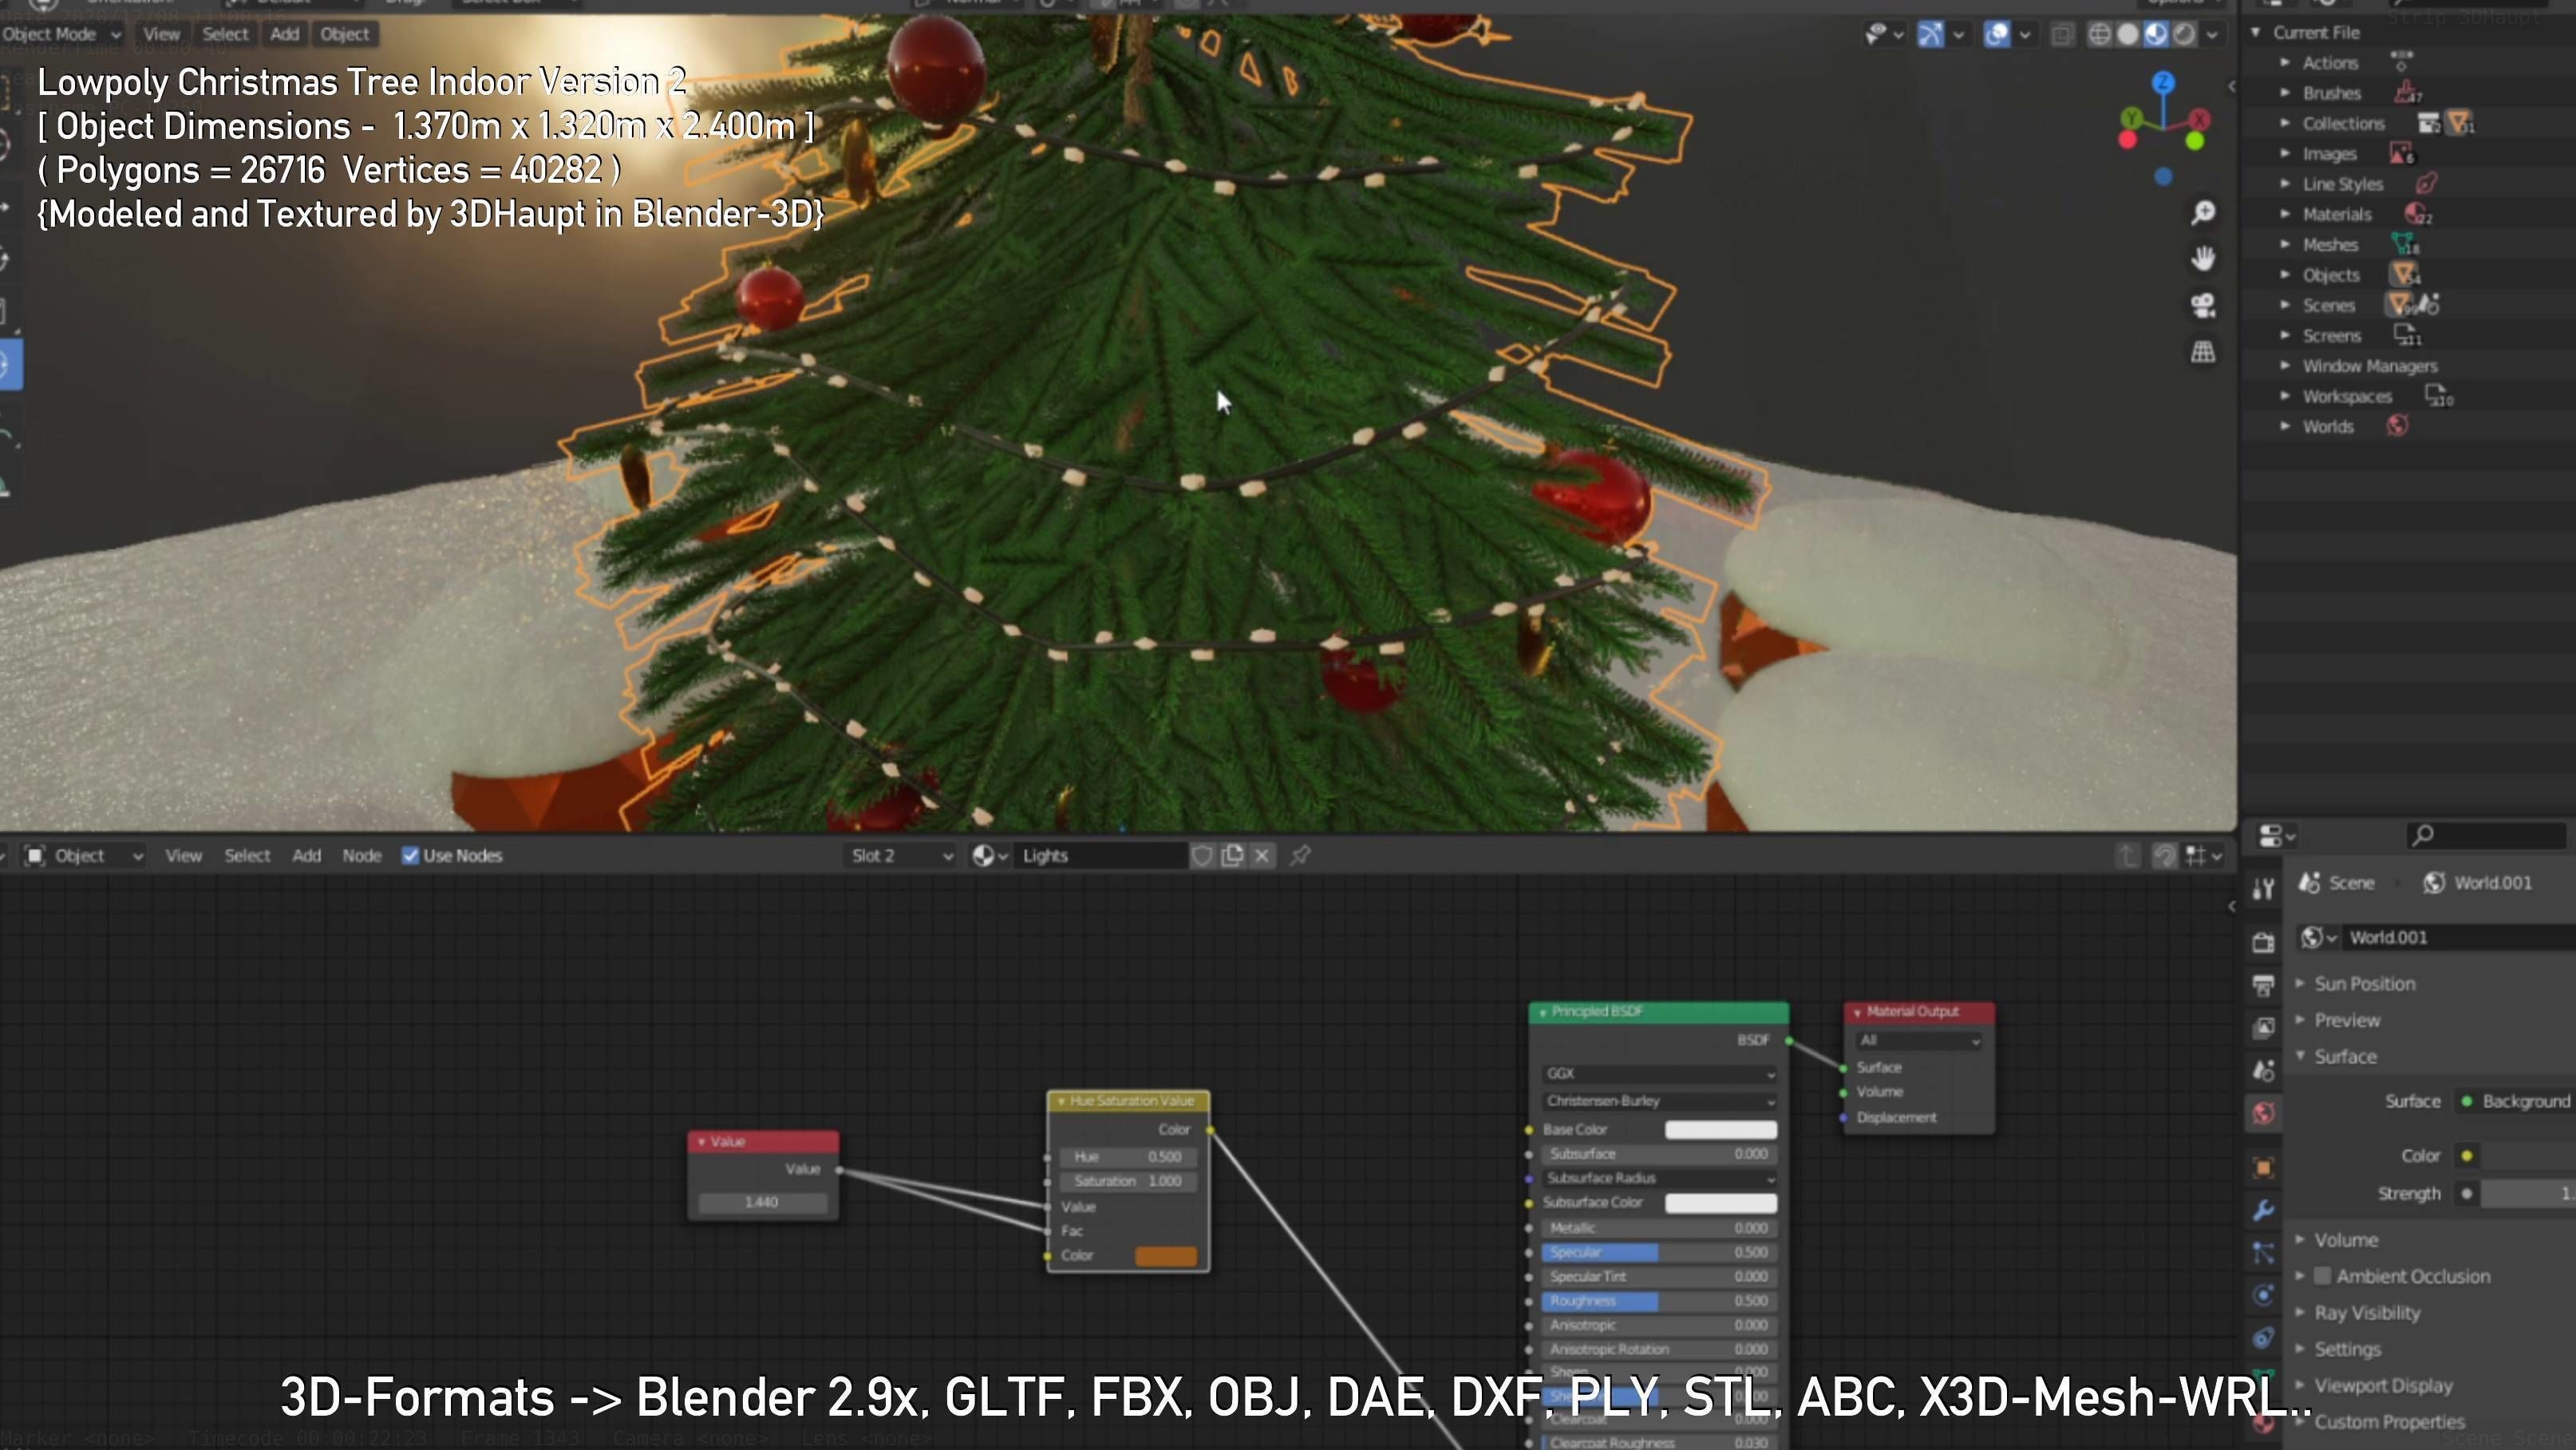This screenshot has height=1450, width=2576.
Task: Click the zoom magnifier viewport gizmo
Action: 2203,213
